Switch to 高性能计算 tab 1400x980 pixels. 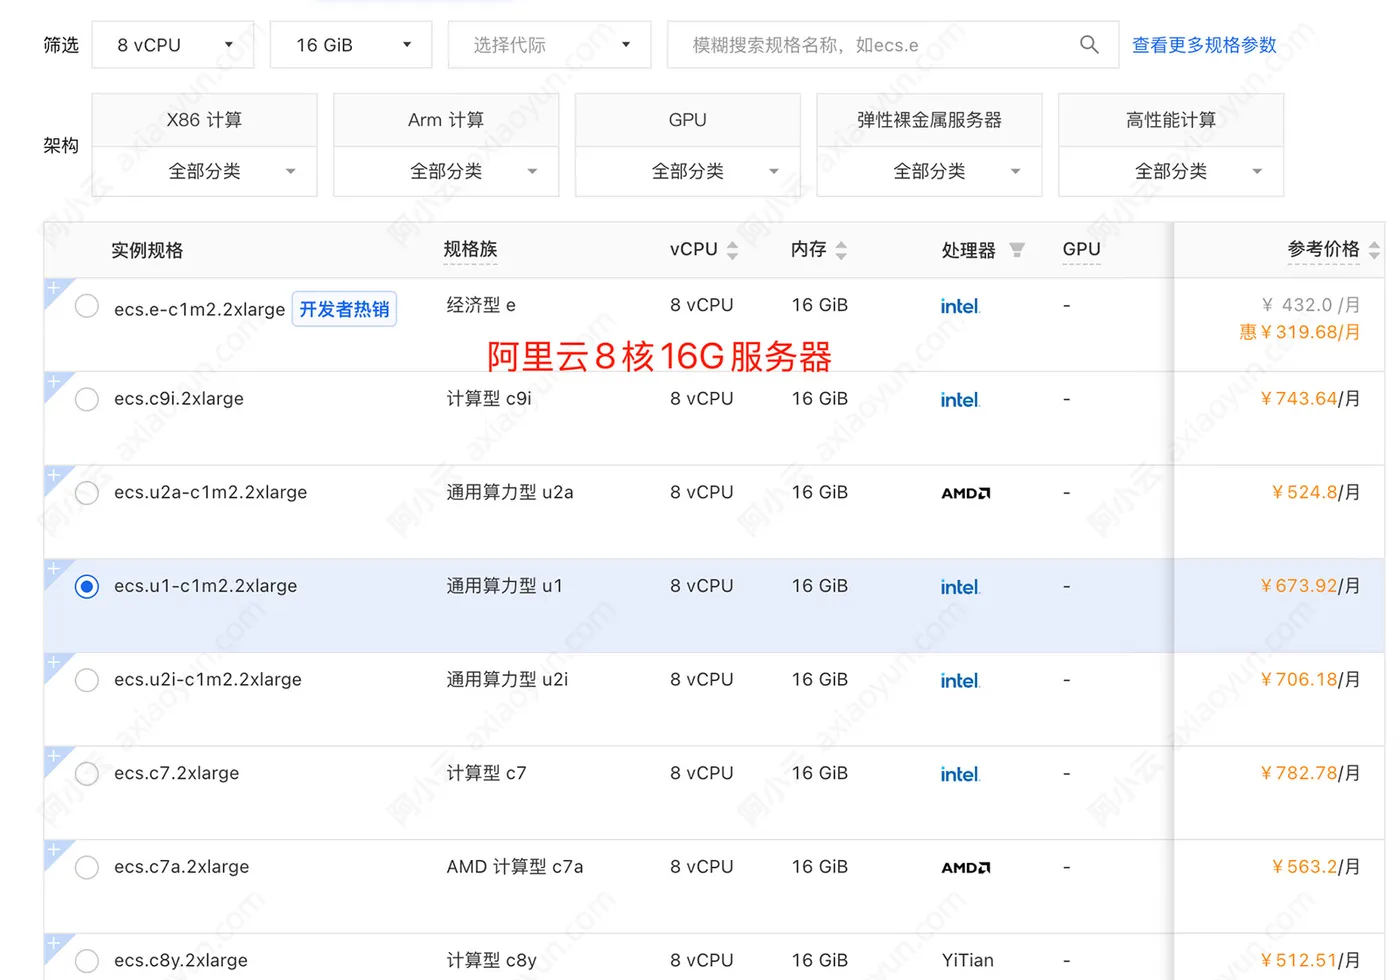1171,120
